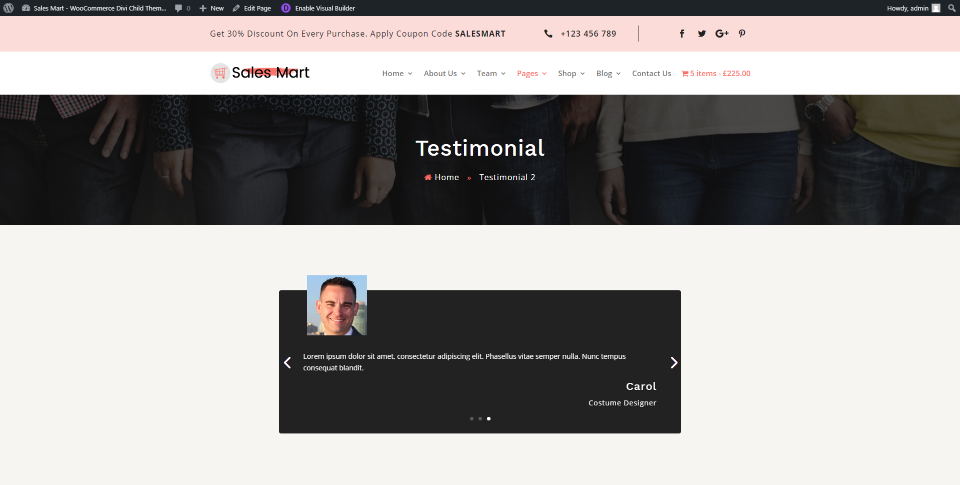Open the Twitter social icon

702,34
